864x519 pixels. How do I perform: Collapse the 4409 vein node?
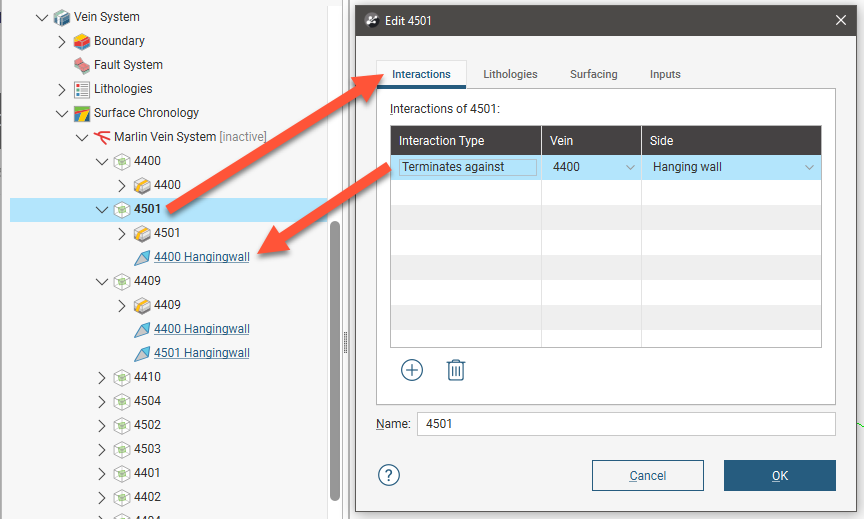pos(101,281)
